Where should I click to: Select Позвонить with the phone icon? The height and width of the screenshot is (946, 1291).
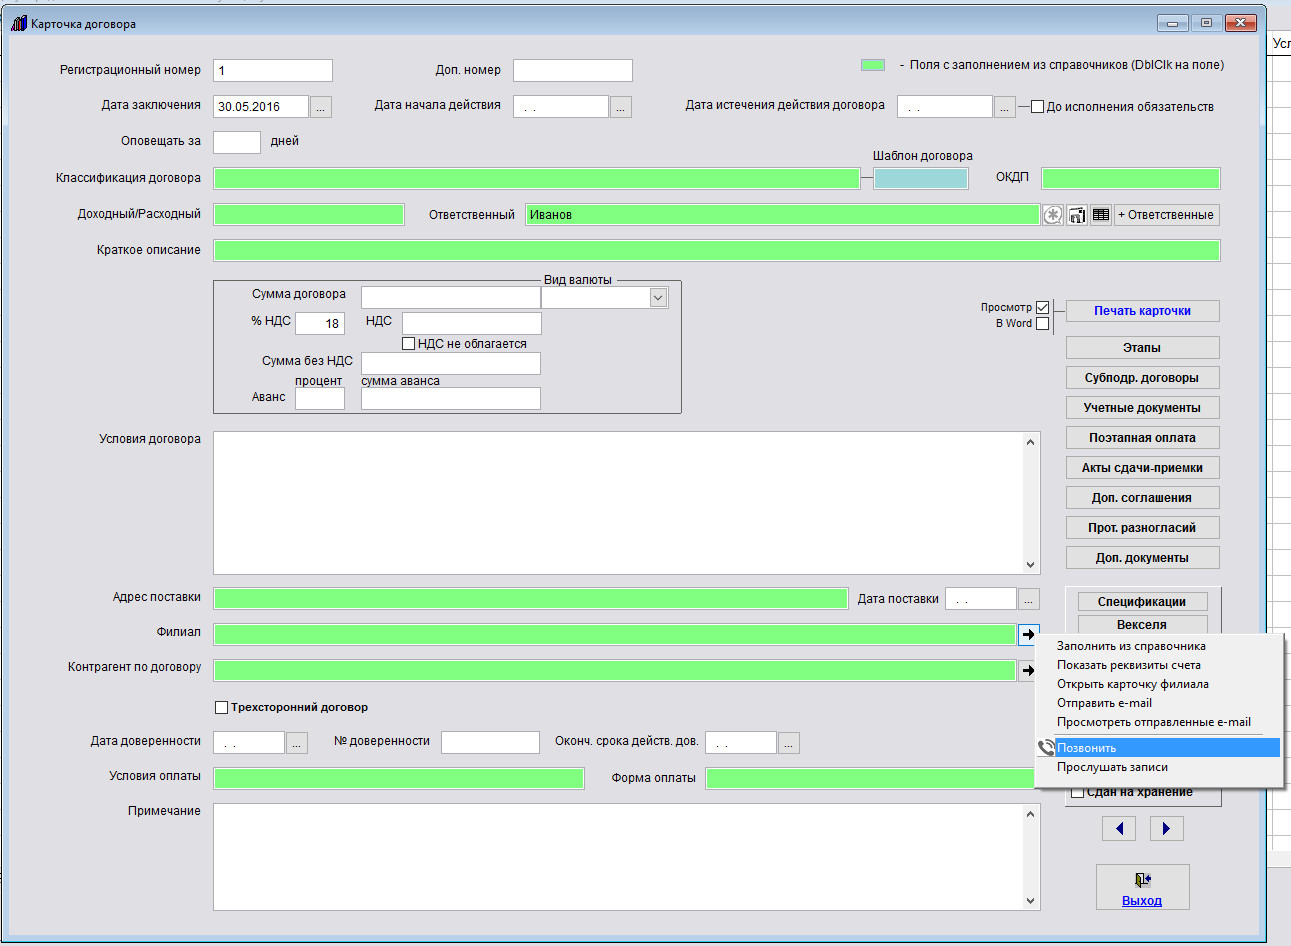1086,748
